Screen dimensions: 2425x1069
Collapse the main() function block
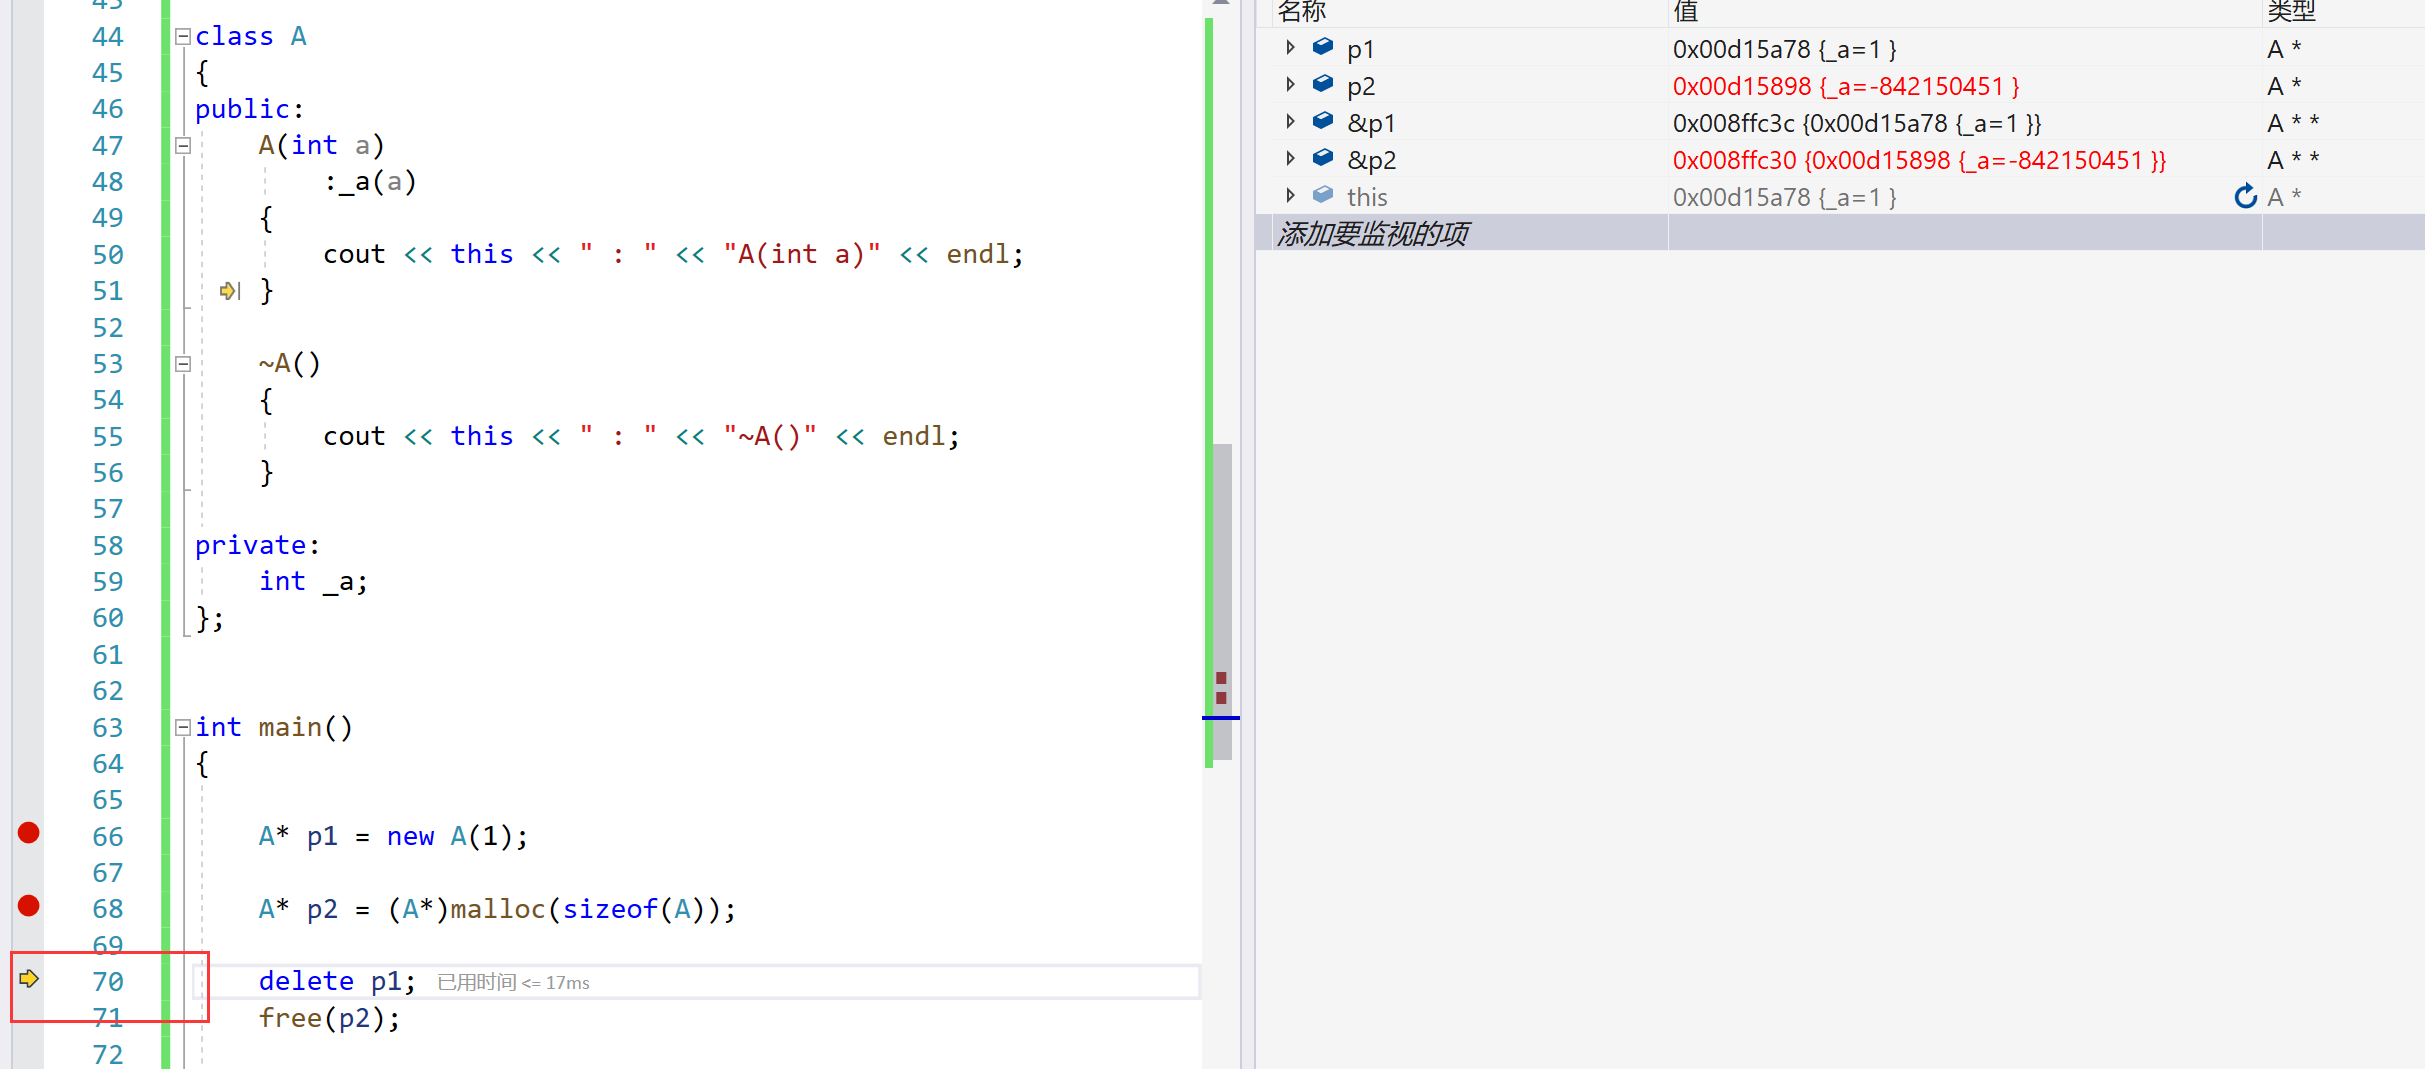(183, 728)
